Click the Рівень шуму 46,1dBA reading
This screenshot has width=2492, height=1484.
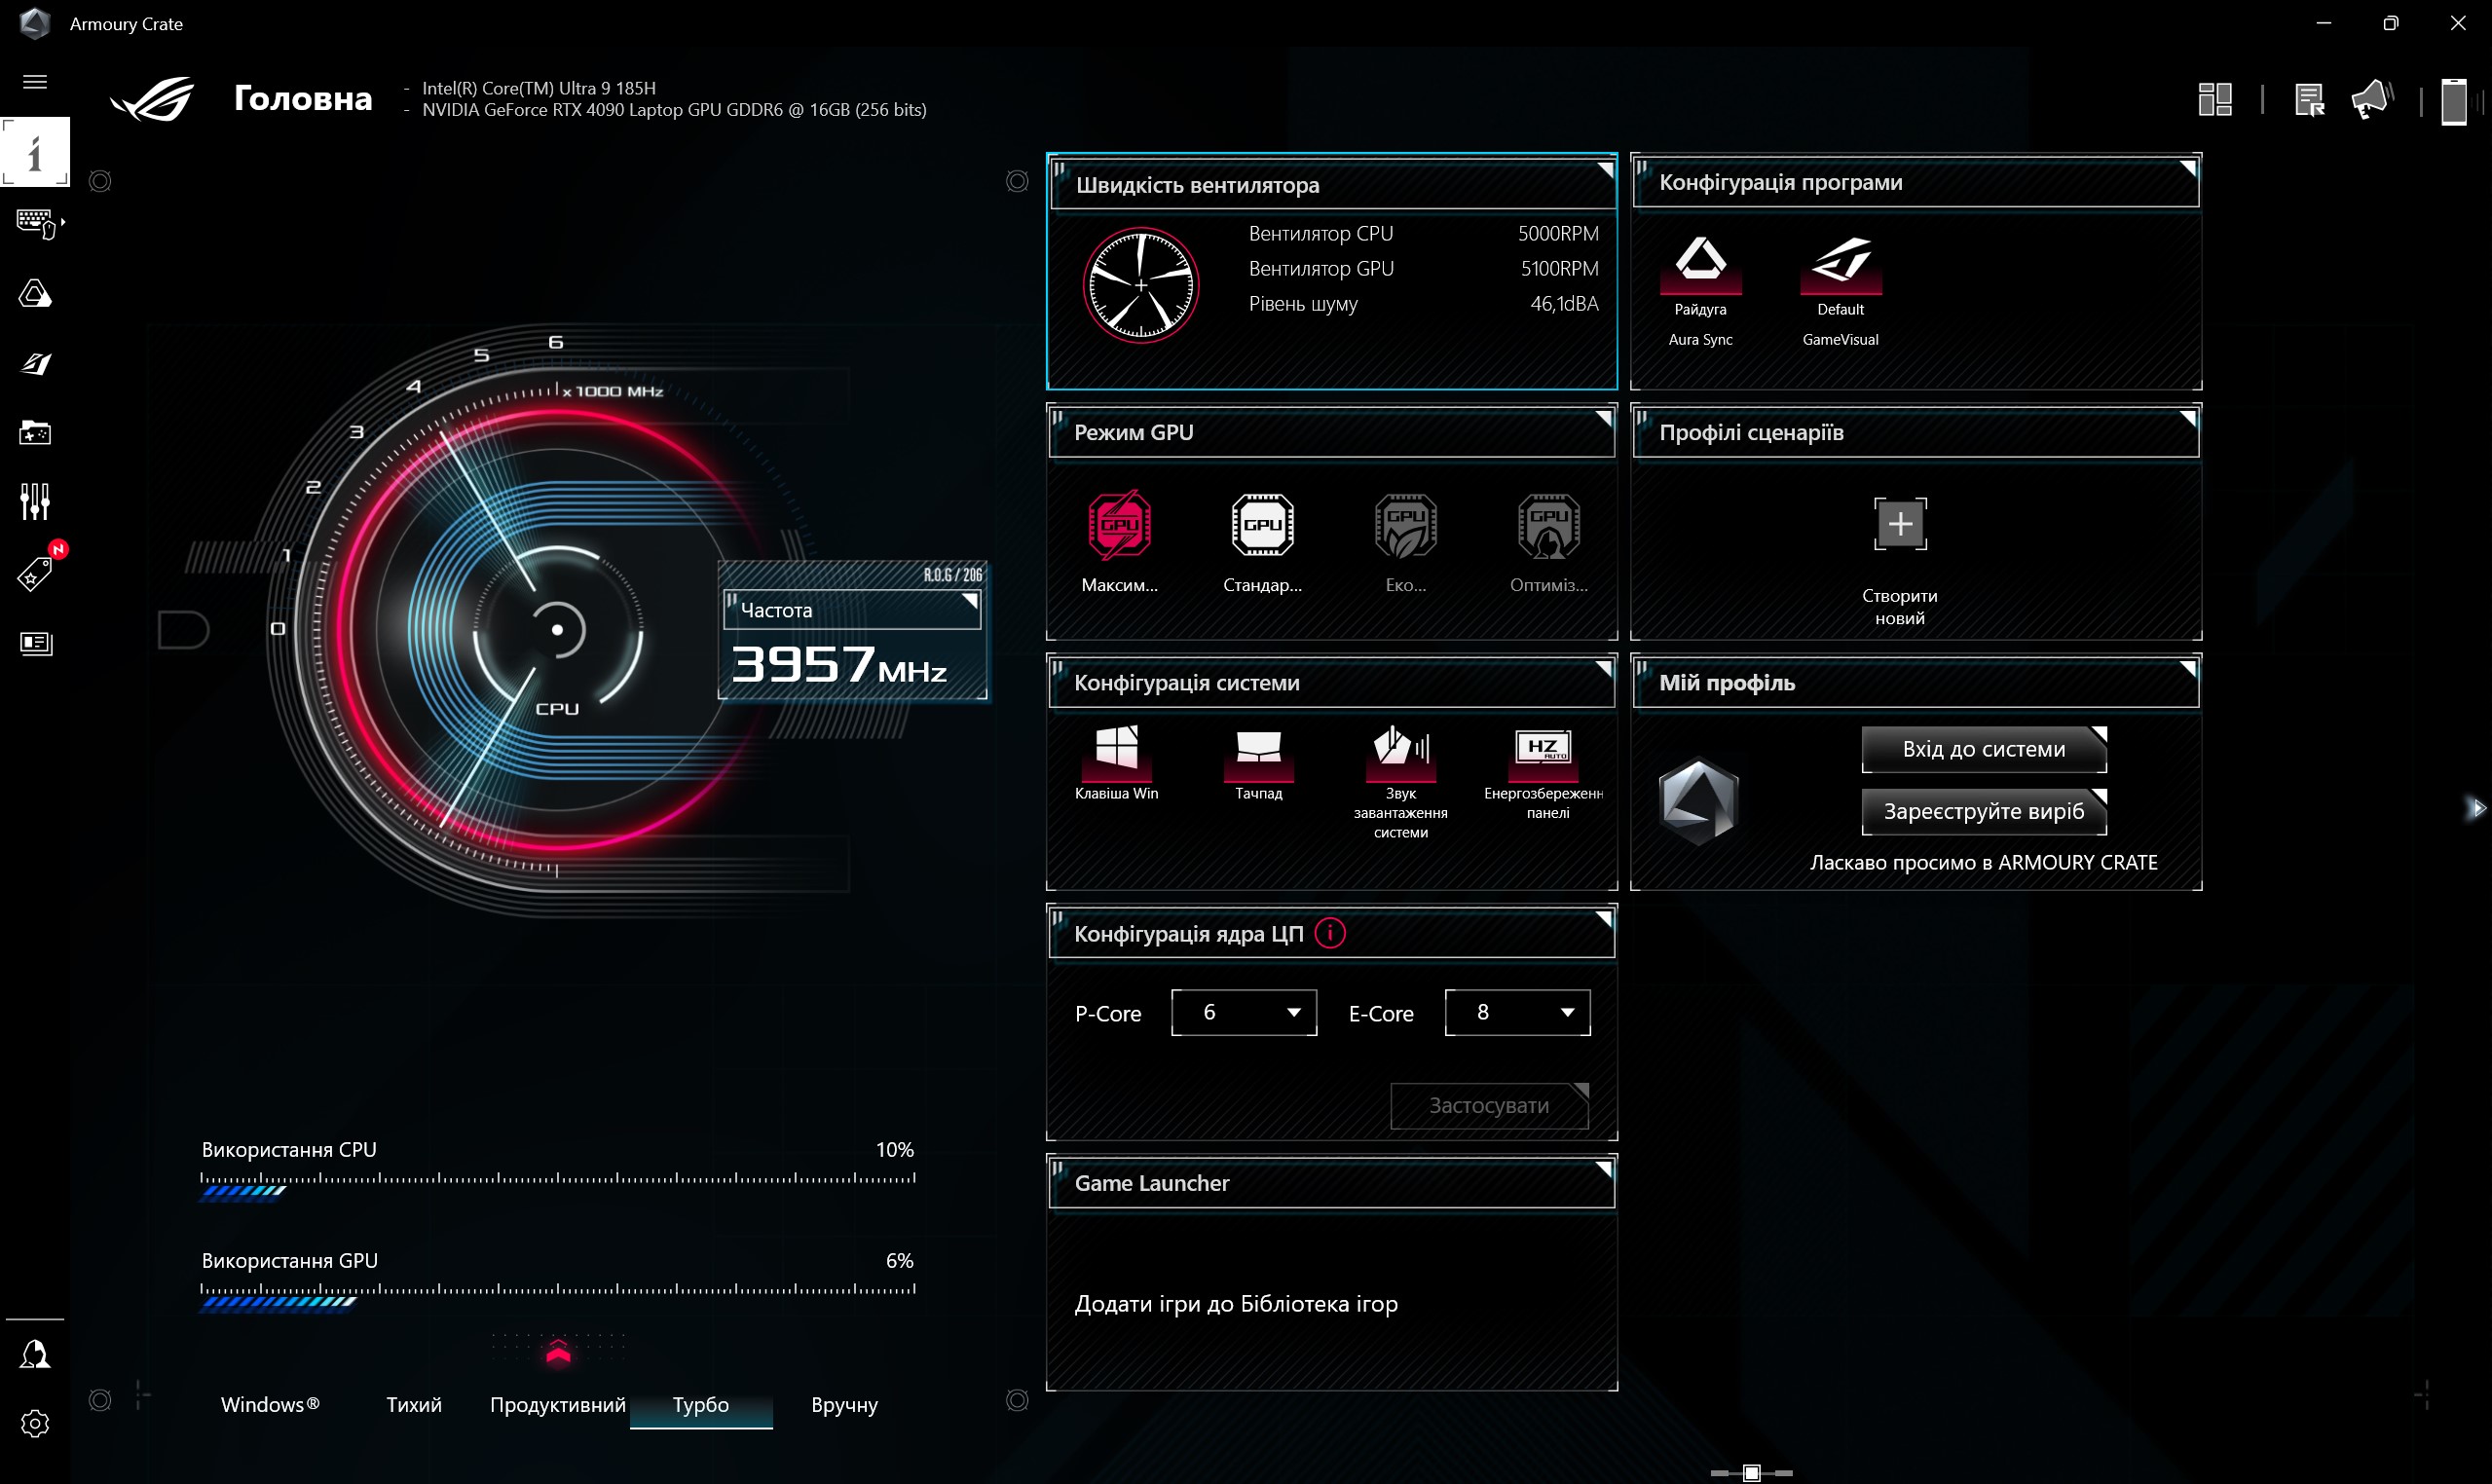[x=1424, y=303]
